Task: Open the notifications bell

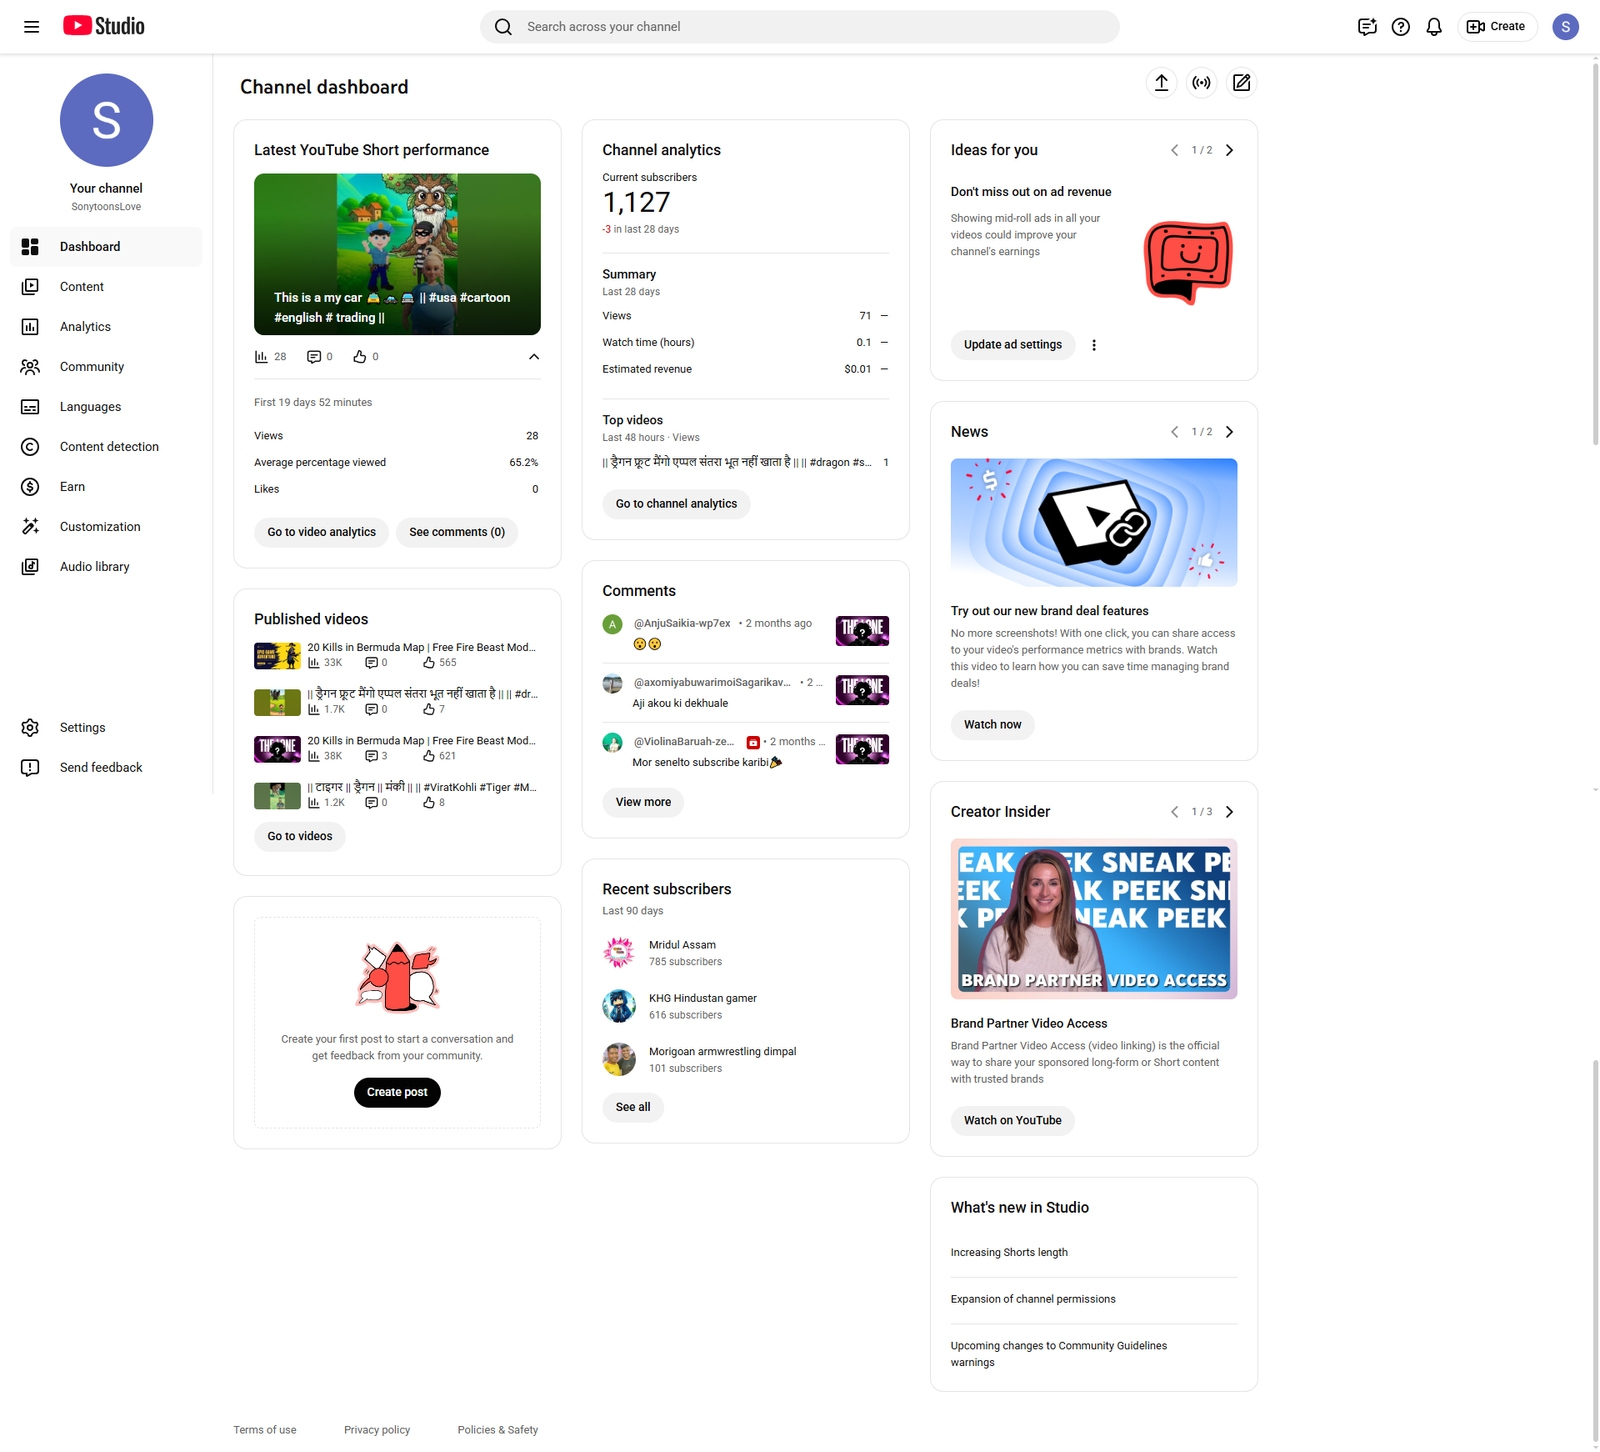Action: click(1433, 27)
